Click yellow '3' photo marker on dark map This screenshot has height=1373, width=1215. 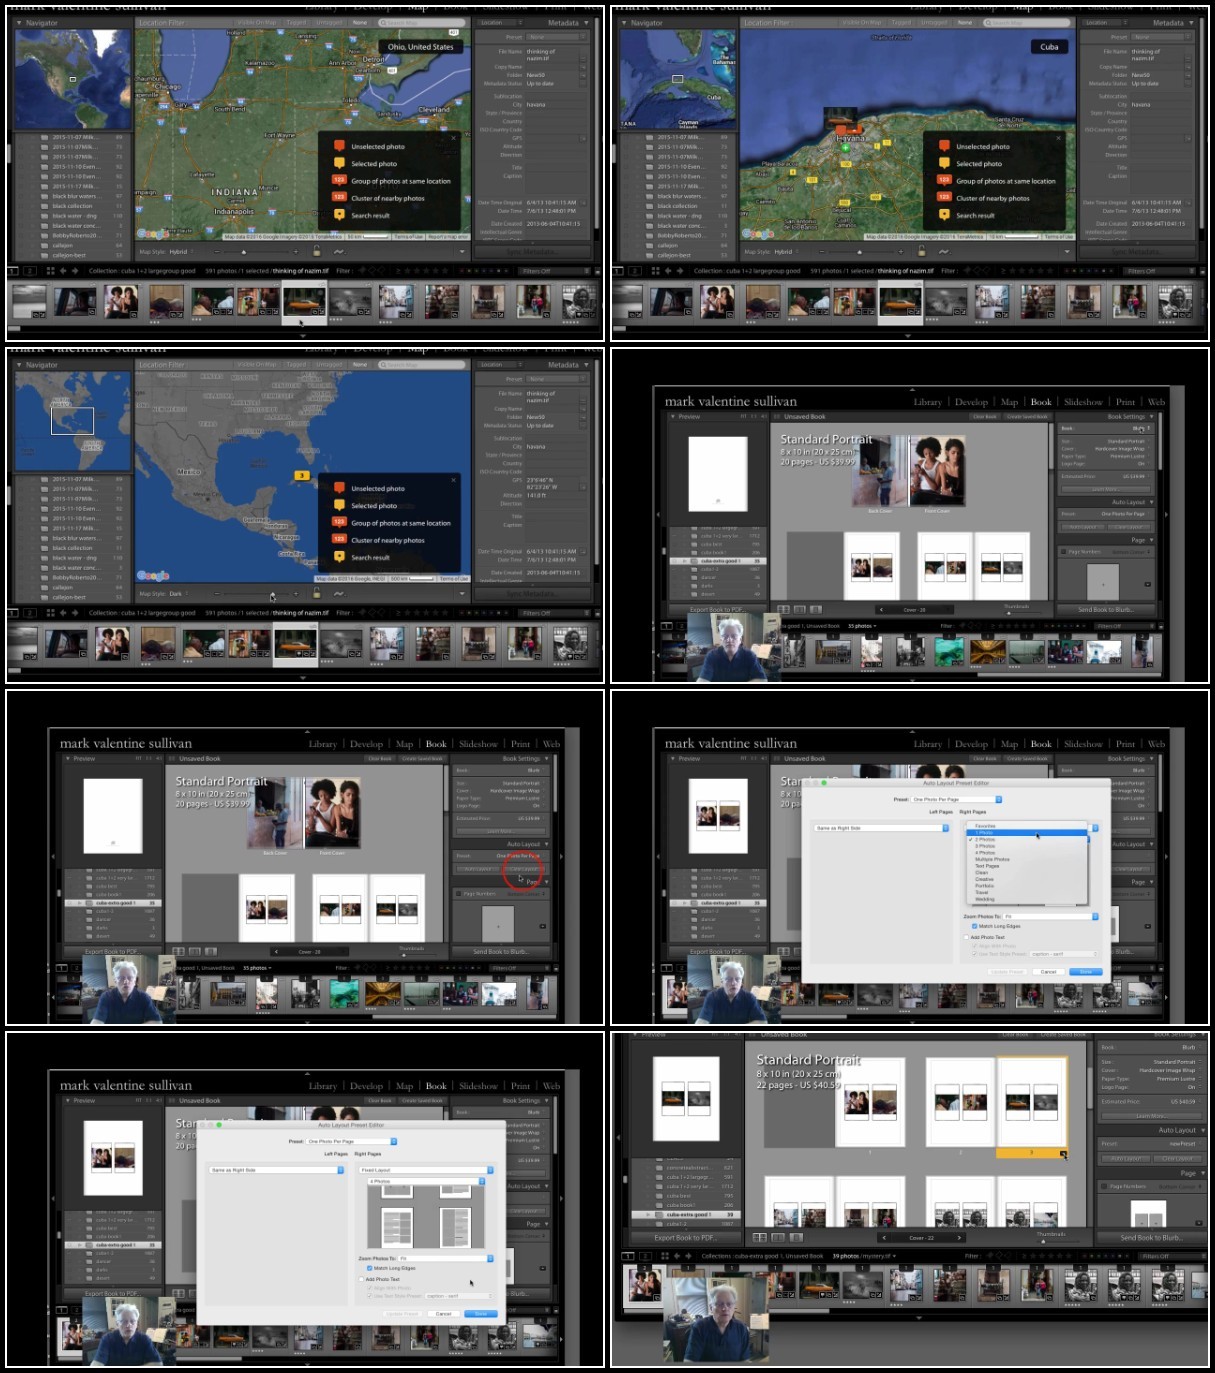[x=301, y=475]
